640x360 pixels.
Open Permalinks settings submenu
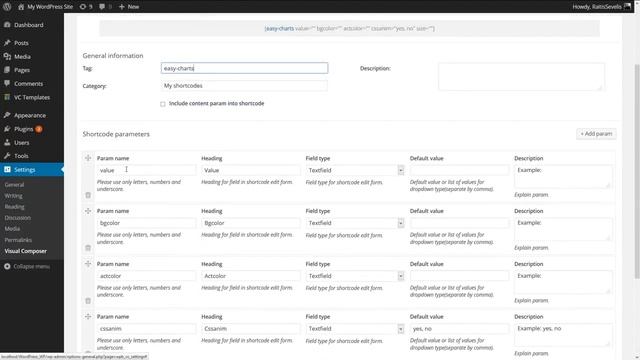[x=18, y=240]
